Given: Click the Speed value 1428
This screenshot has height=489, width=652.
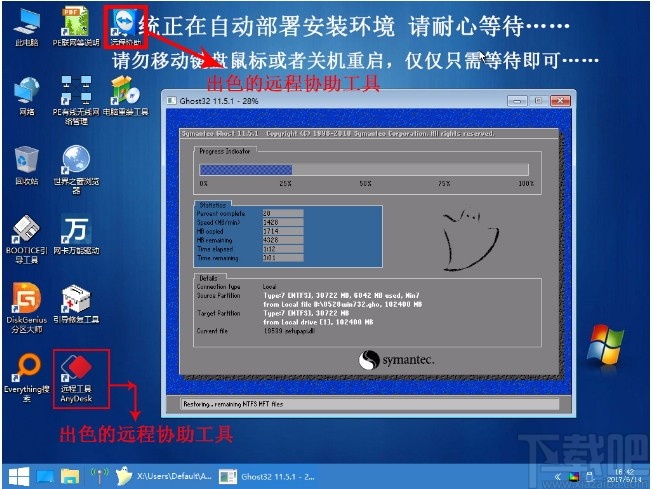Looking at the screenshot, I should pyautogui.click(x=283, y=222).
